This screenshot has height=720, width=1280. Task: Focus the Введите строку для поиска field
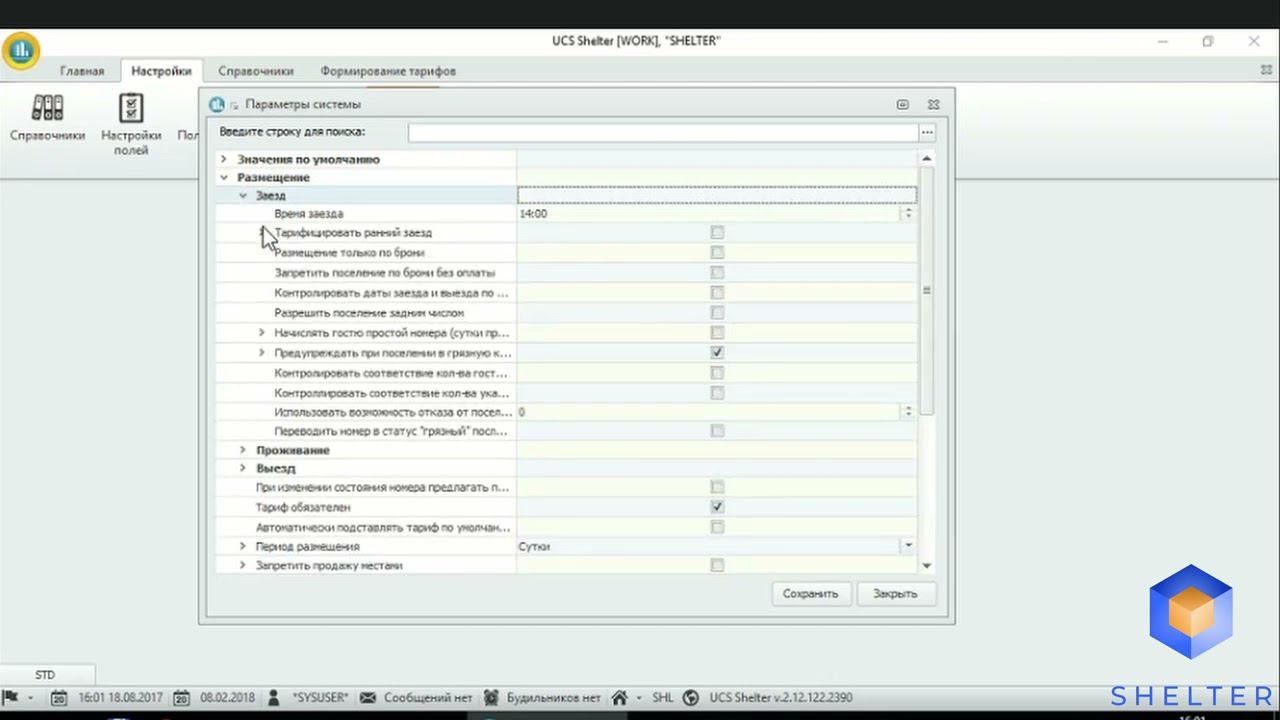point(663,132)
